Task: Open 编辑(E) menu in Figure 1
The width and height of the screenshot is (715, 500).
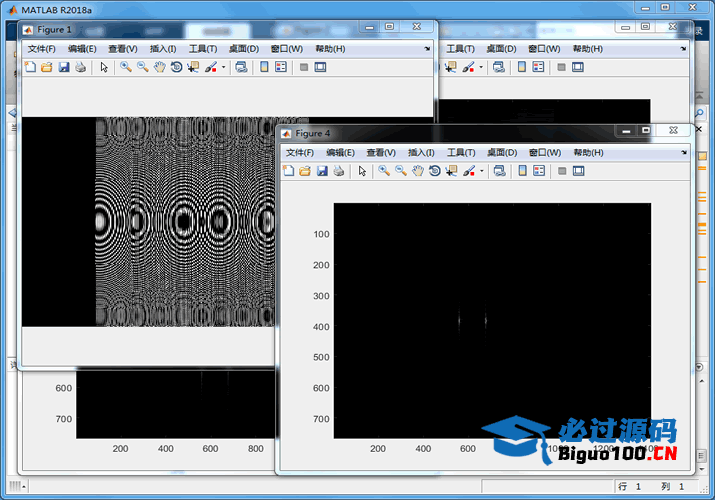Action: click(82, 49)
